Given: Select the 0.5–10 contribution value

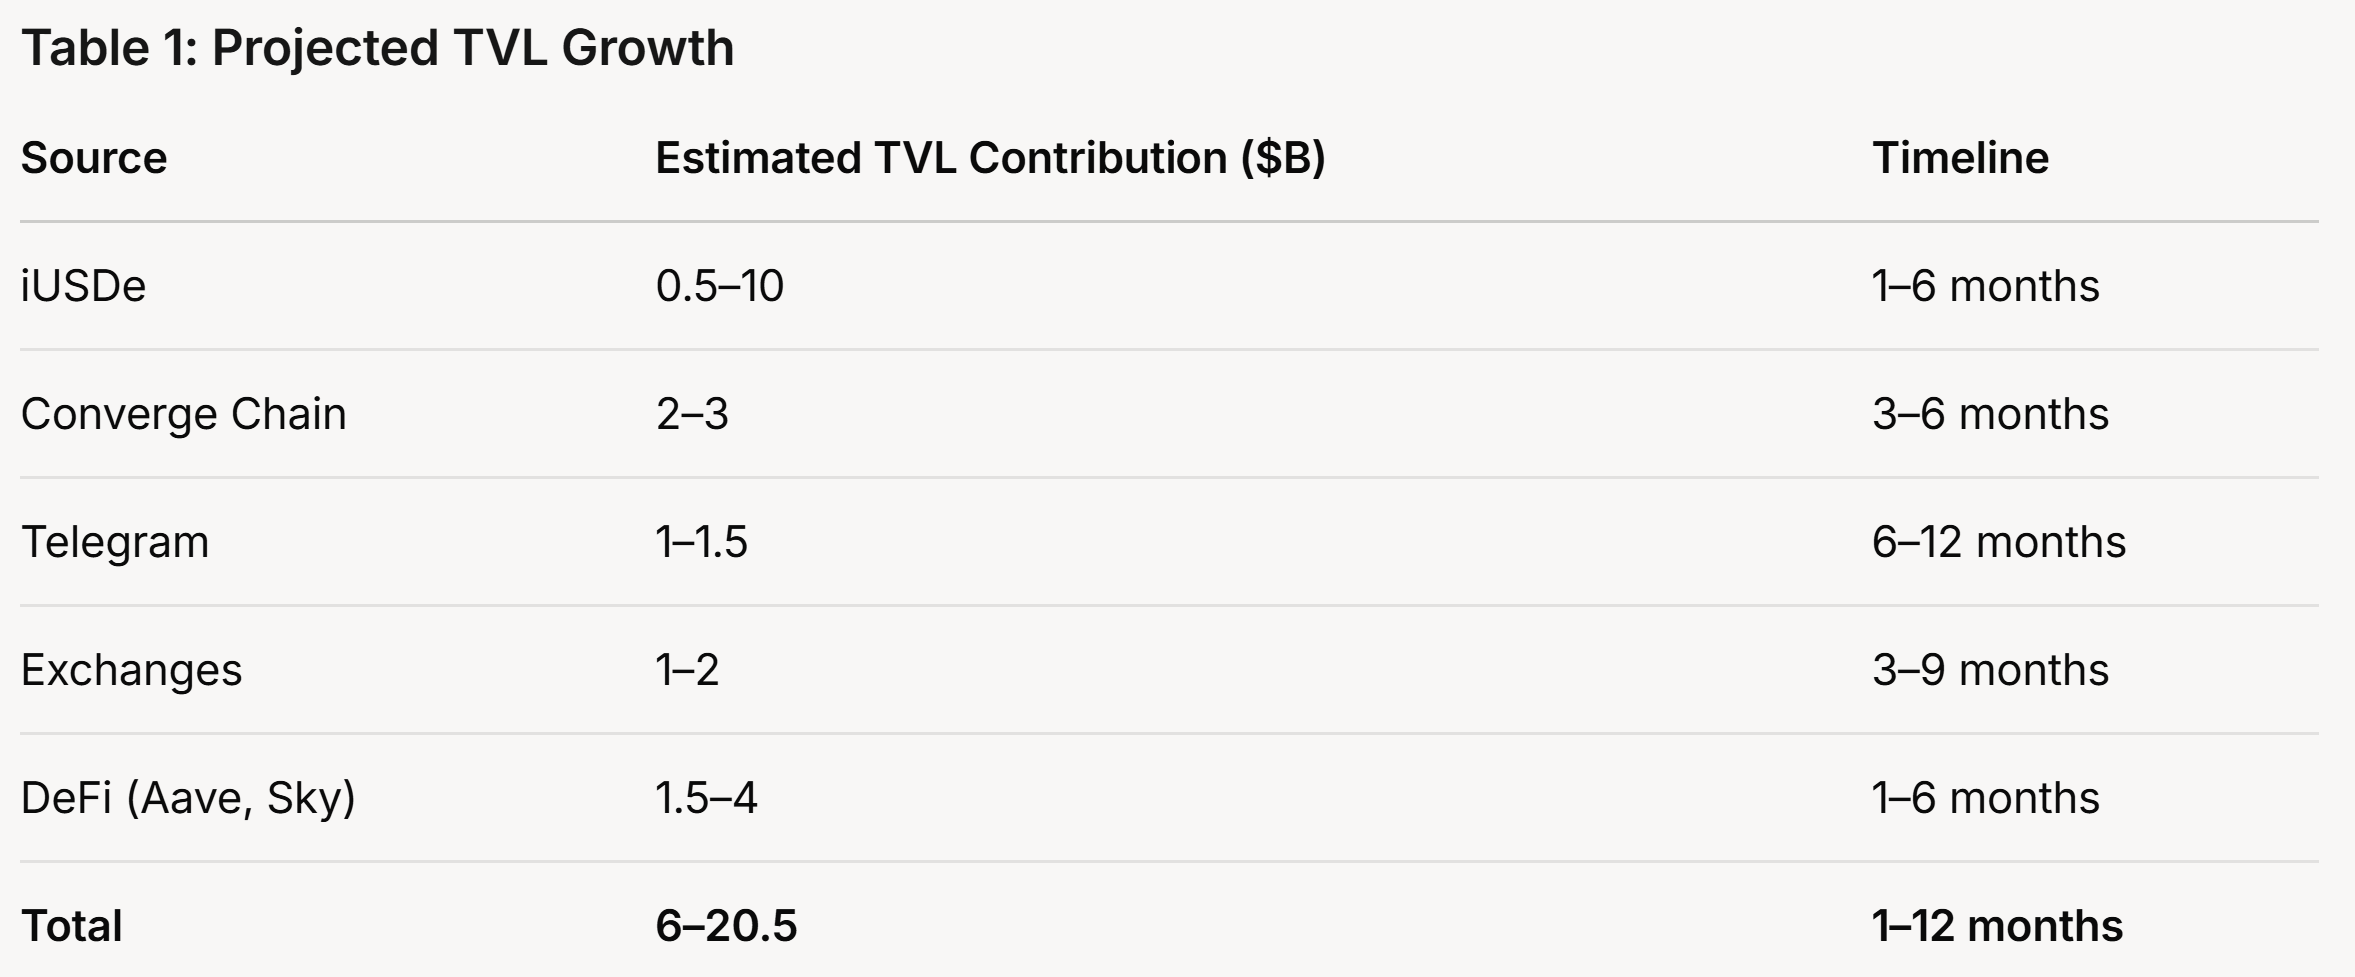Looking at the screenshot, I should point(719,286).
